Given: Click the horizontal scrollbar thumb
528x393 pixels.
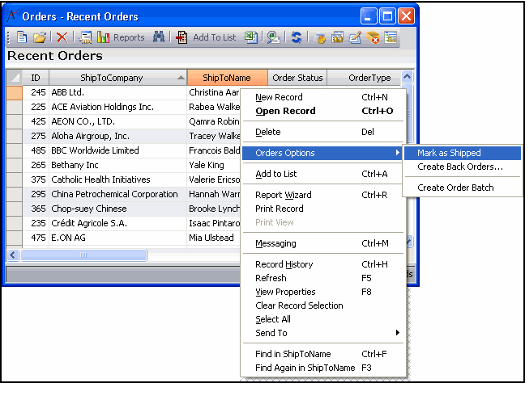Looking at the screenshot, I should click(x=84, y=255).
